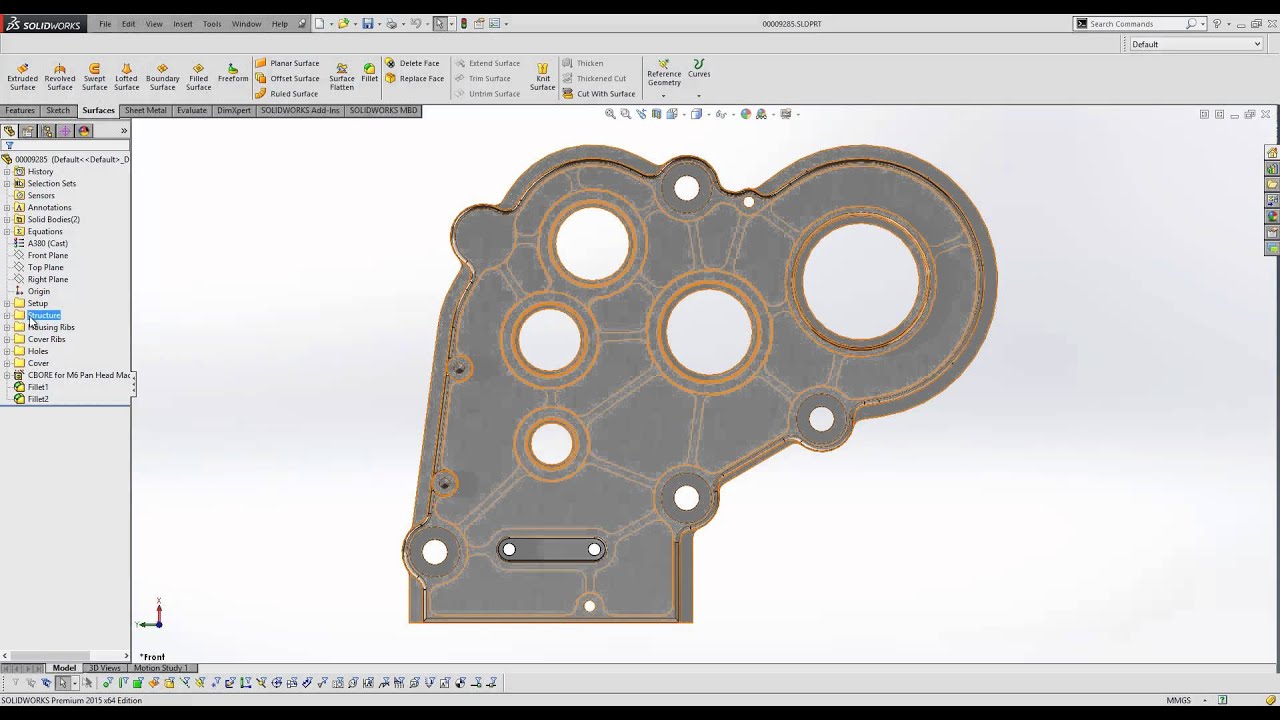Open the File menu
The image size is (1280, 720).
(105, 24)
